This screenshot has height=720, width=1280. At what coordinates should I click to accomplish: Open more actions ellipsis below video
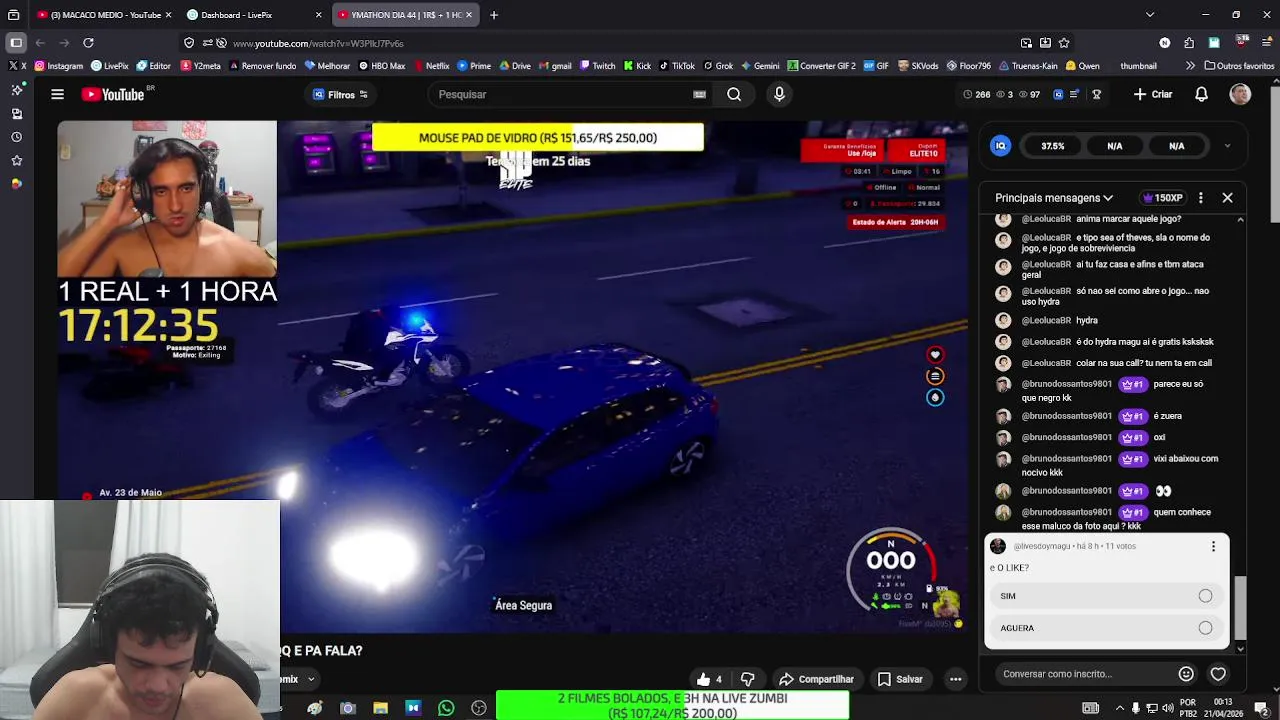pos(955,679)
